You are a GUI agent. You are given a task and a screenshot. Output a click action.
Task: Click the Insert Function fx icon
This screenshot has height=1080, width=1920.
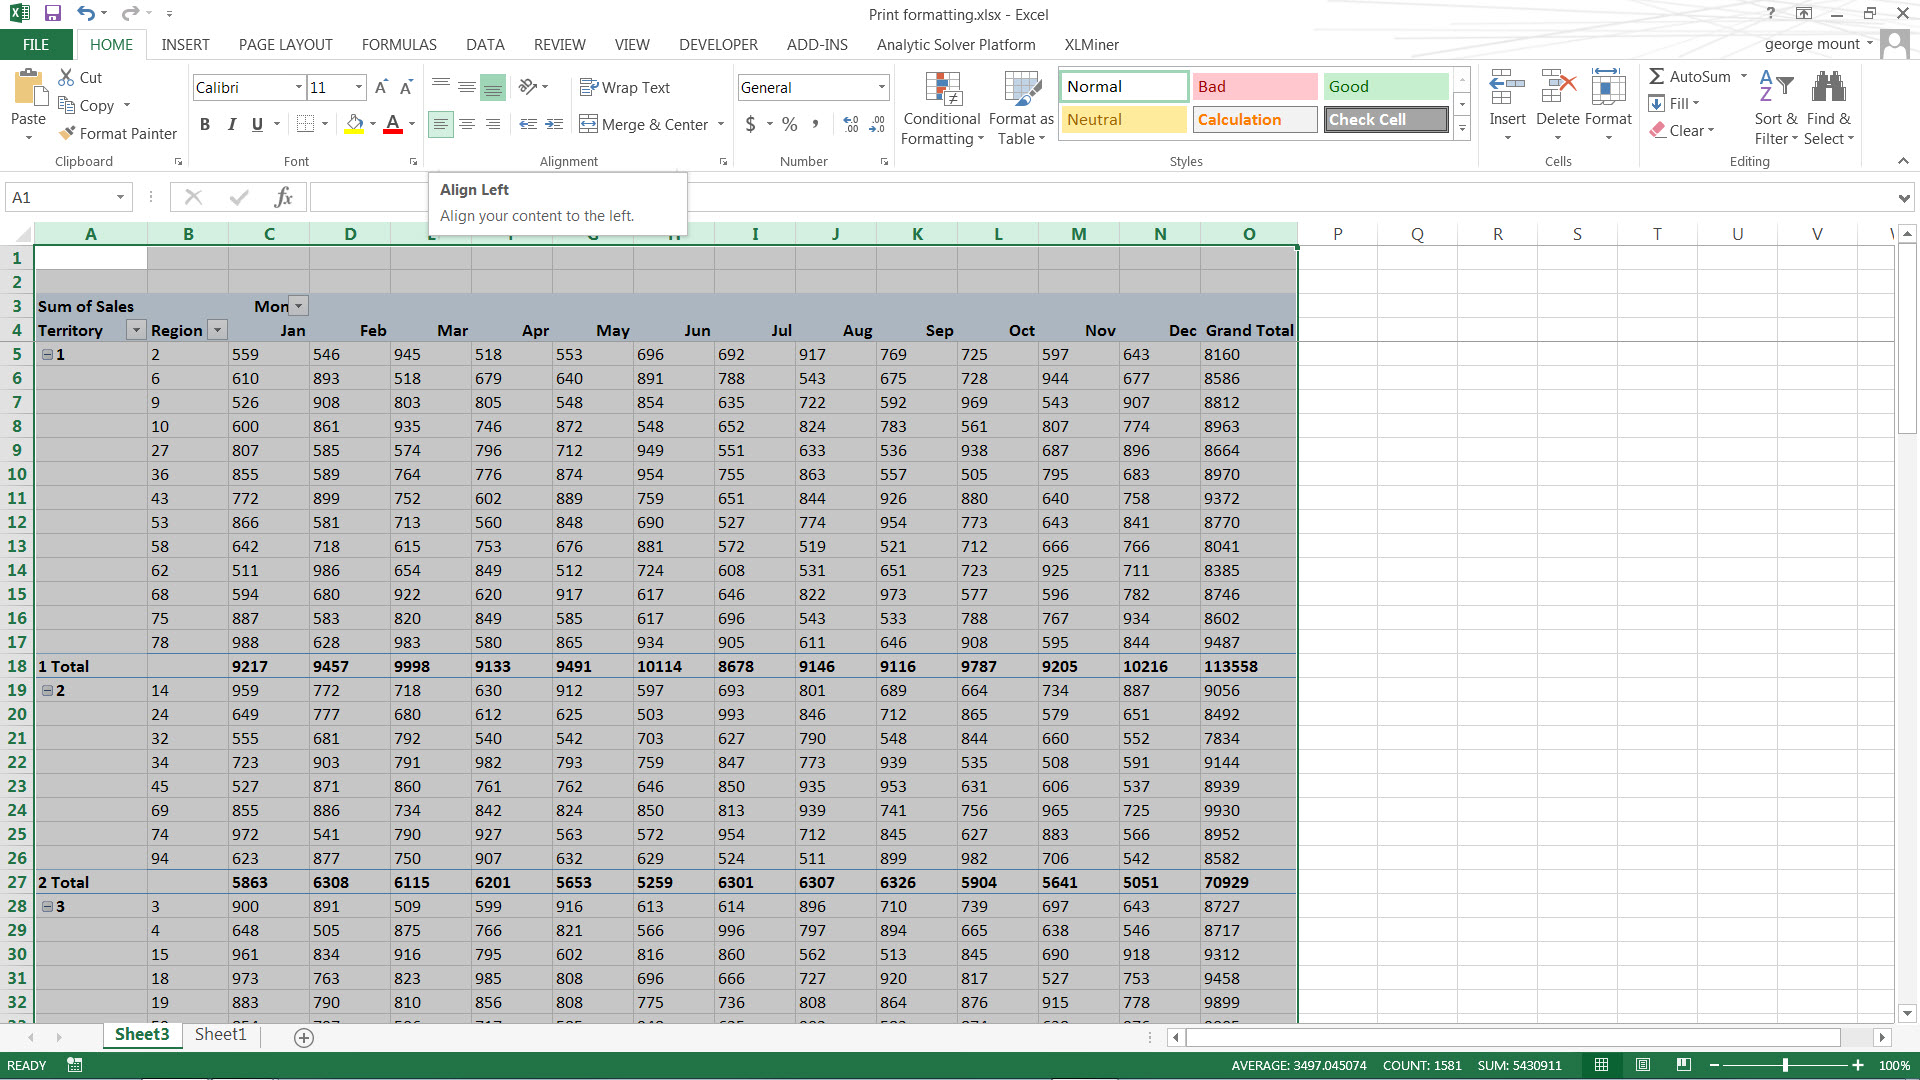(x=283, y=197)
